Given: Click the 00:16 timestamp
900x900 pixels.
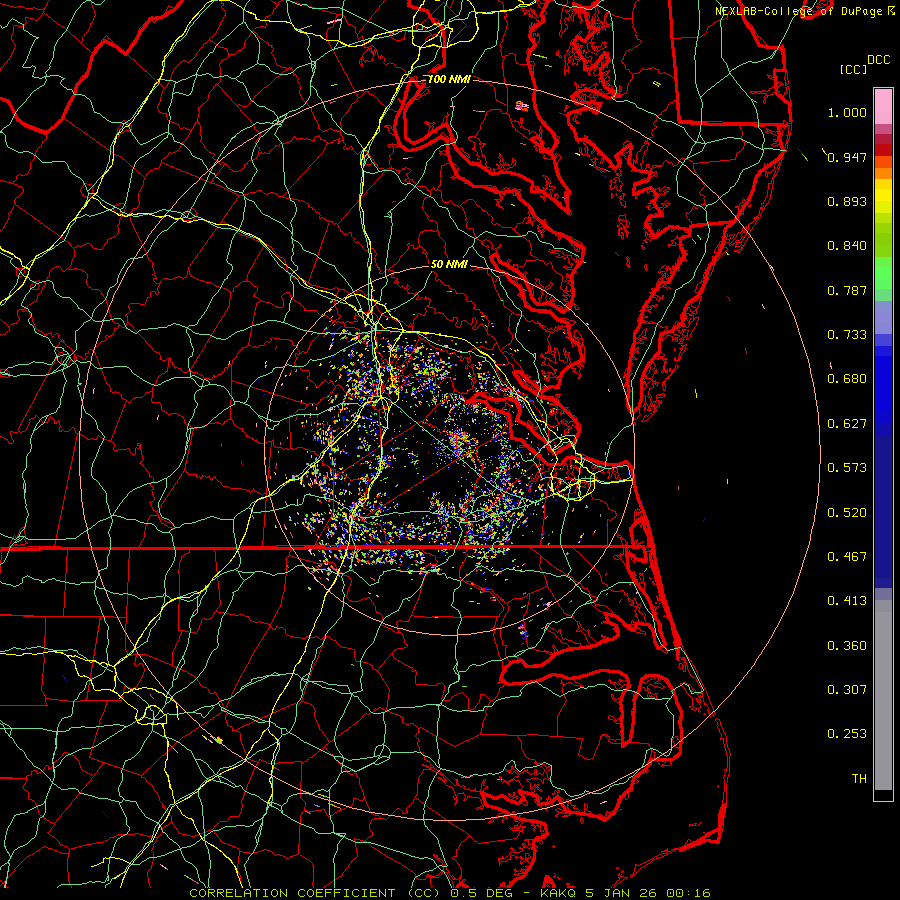Looking at the screenshot, I should pos(689,893).
